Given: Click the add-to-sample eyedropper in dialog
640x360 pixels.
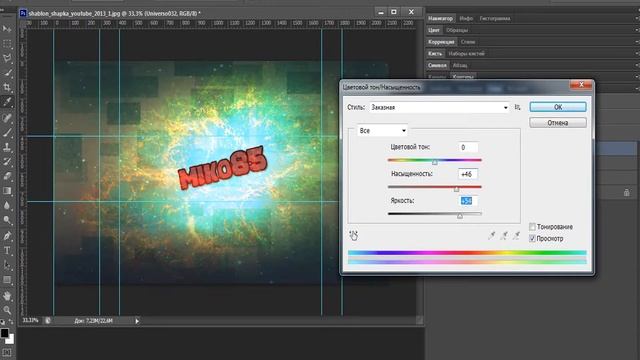Looking at the screenshot, I should tap(504, 235).
